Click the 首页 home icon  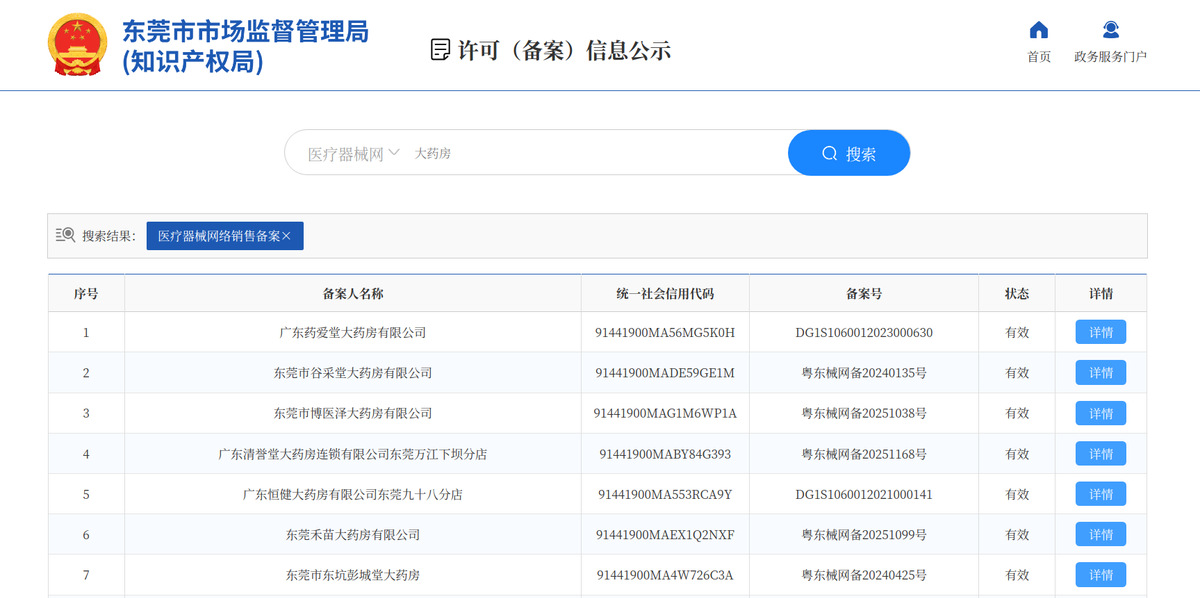[1039, 31]
